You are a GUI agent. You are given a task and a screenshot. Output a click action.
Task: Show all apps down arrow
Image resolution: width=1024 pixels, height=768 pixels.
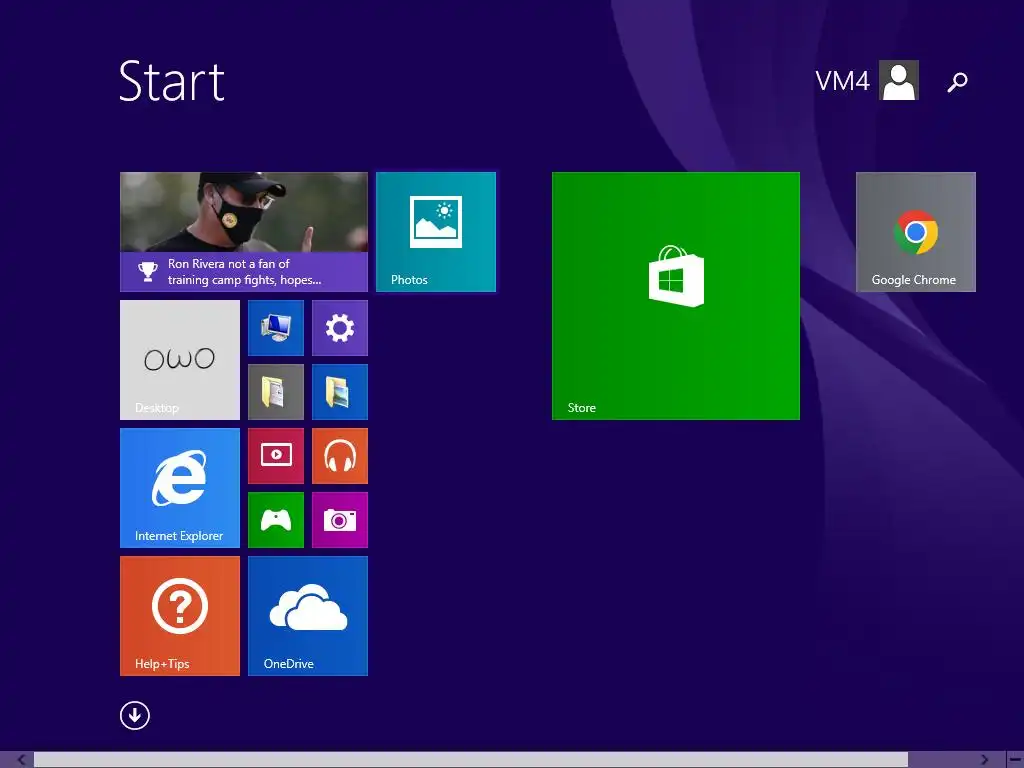pyautogui.click(x=135, y=715)
